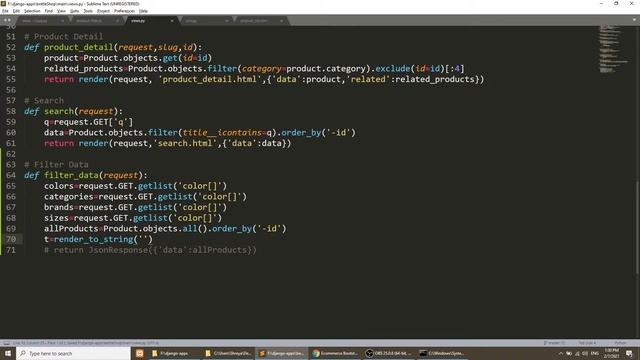The width and height of the screenshot is (640, 360).
Task: Click the 'product_detail.html' string
Action: tap(210, 79)
